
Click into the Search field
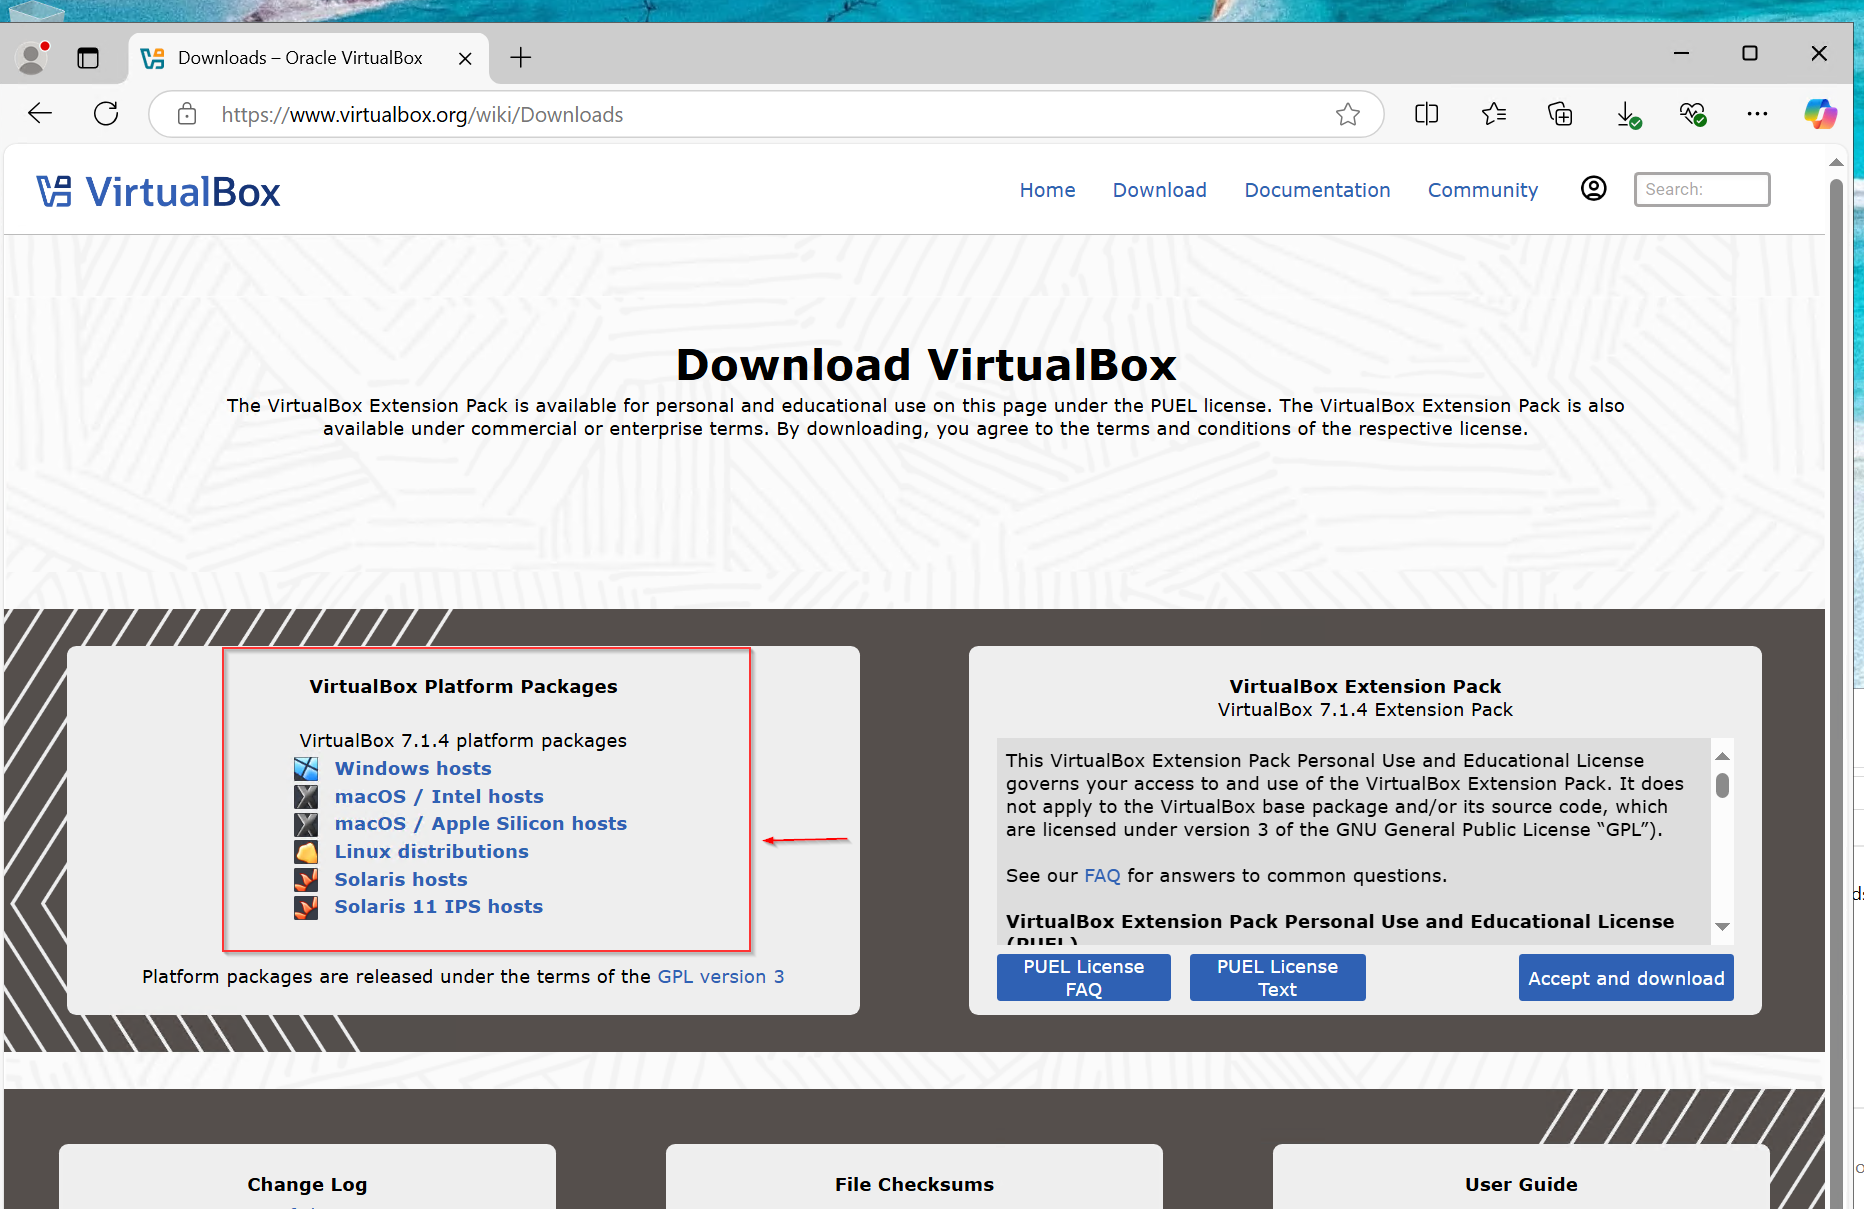(x=1702, y=189)
